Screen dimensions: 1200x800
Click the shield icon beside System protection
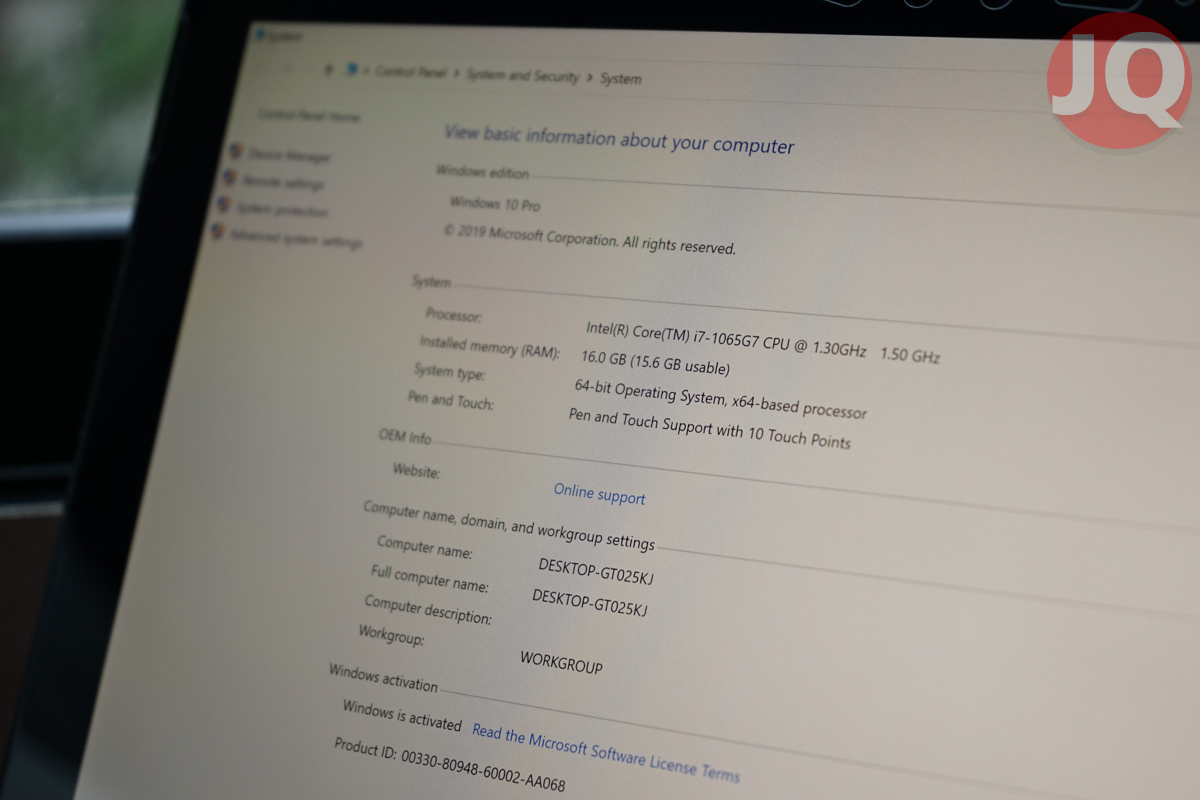(x=224, y=205)
